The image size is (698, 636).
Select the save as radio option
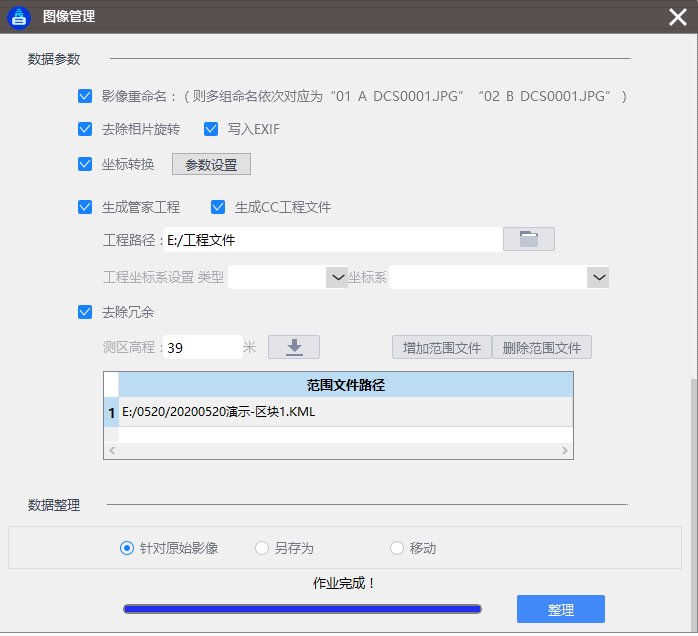pos(262,548)
